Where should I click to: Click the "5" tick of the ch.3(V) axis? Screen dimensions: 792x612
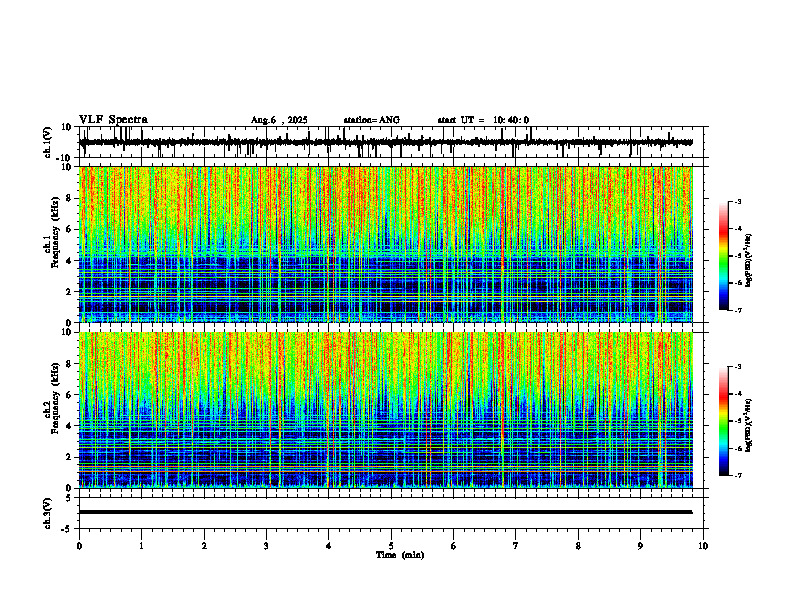coord(70,498)
